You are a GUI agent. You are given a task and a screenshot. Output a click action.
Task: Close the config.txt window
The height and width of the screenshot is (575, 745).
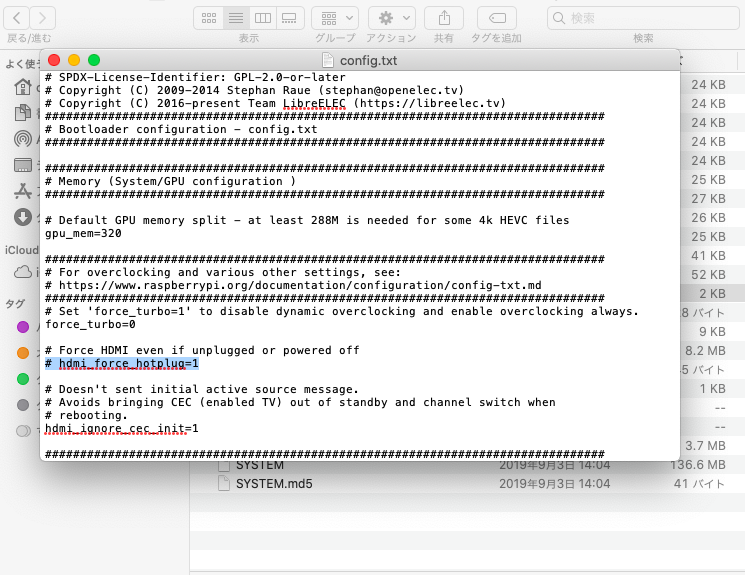click(x=54, y=60)
